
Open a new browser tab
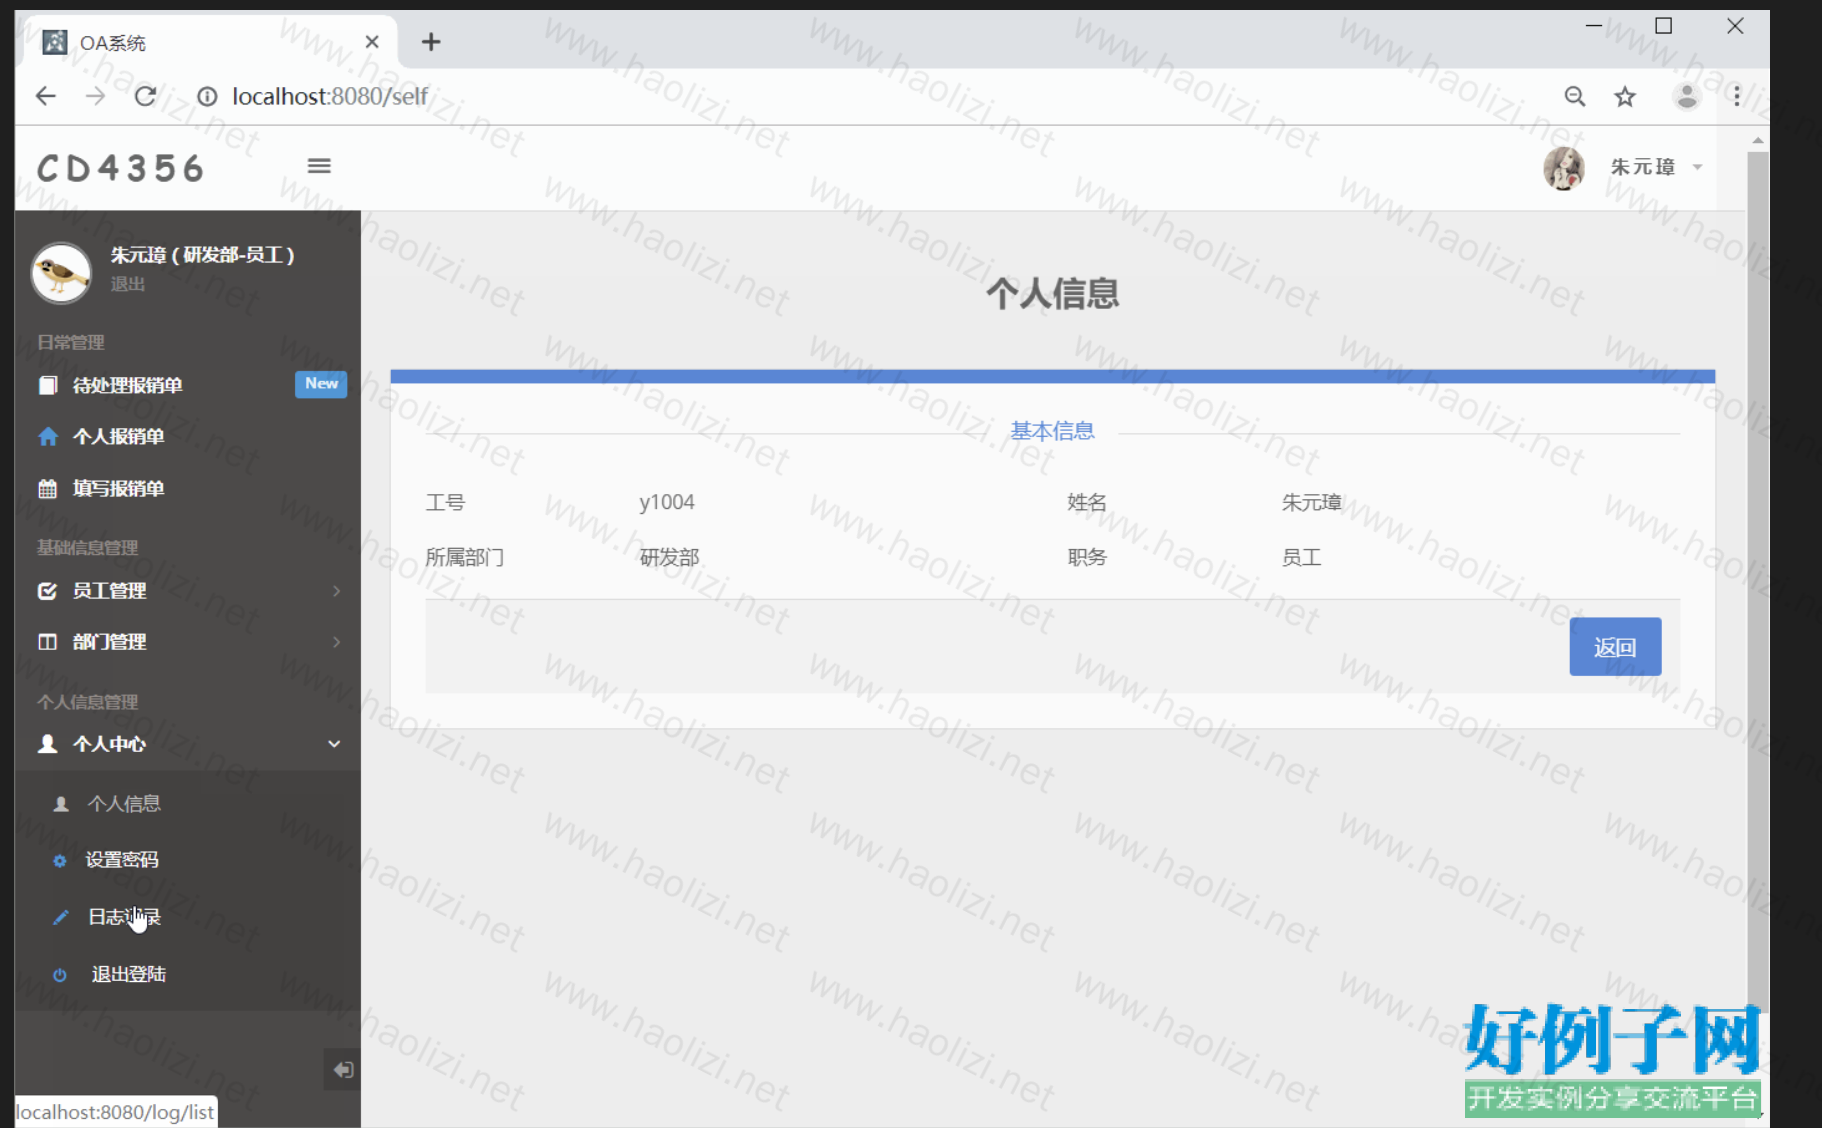[x=431, y=42]
